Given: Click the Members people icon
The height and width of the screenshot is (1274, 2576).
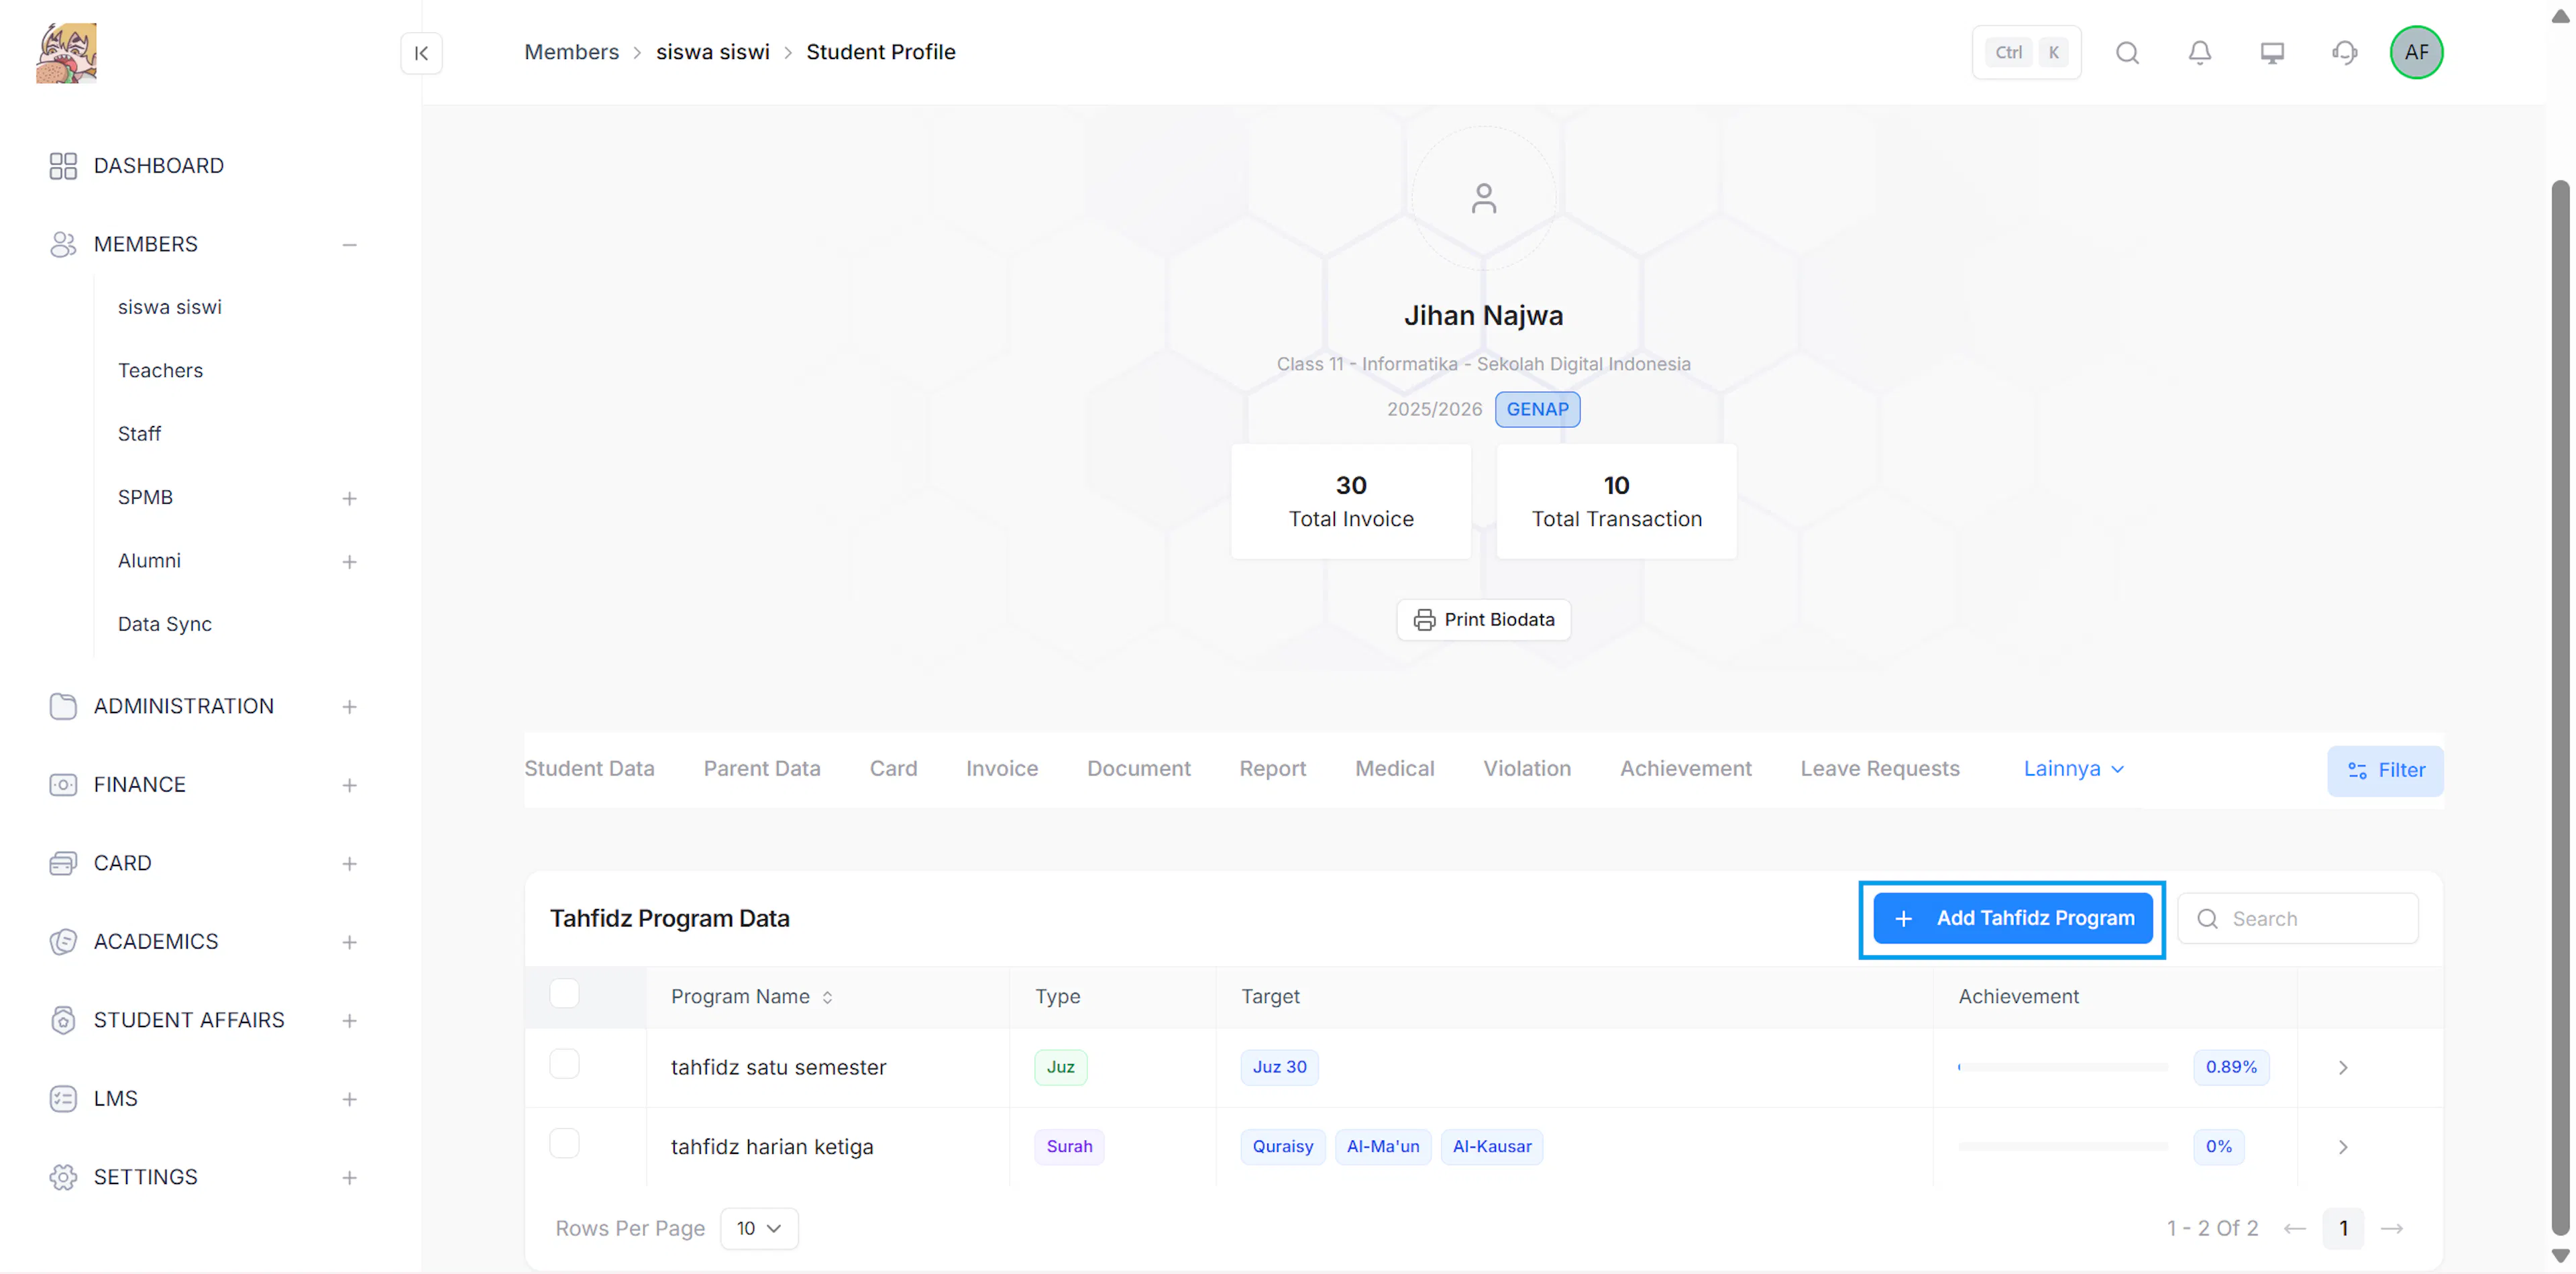Looking at the screenshot, I should (x=63, y=245).
